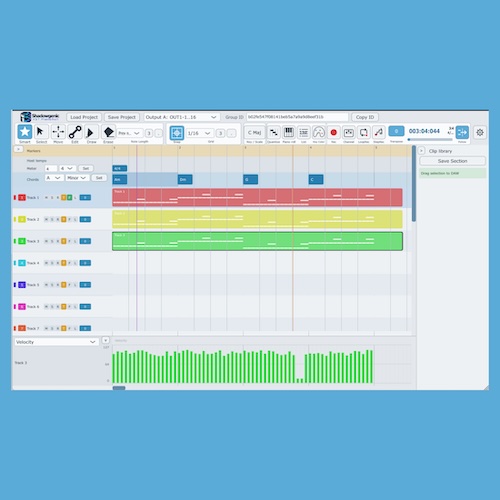Screen dimensions: 500x500
Task: Click the horizontal scrollbar under velocity lane
Action: 119,388
